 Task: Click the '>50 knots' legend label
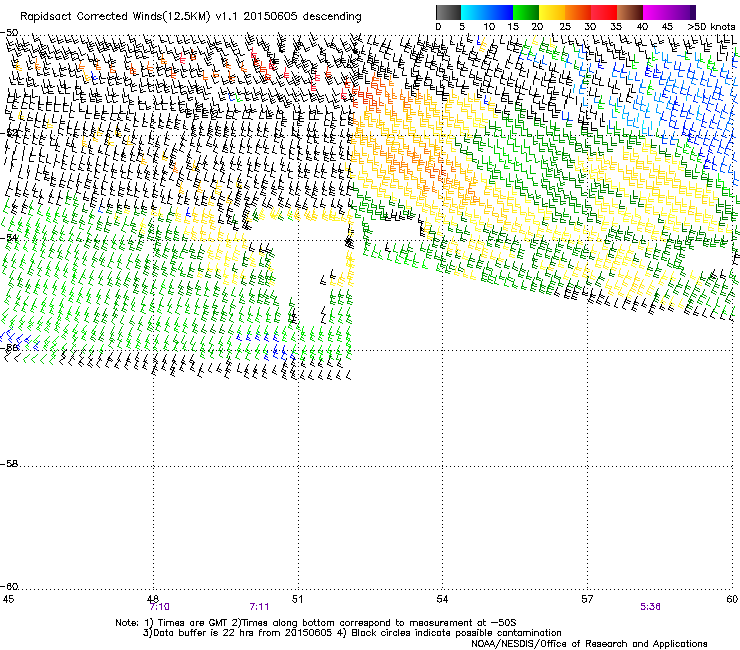tap(711, 27)
